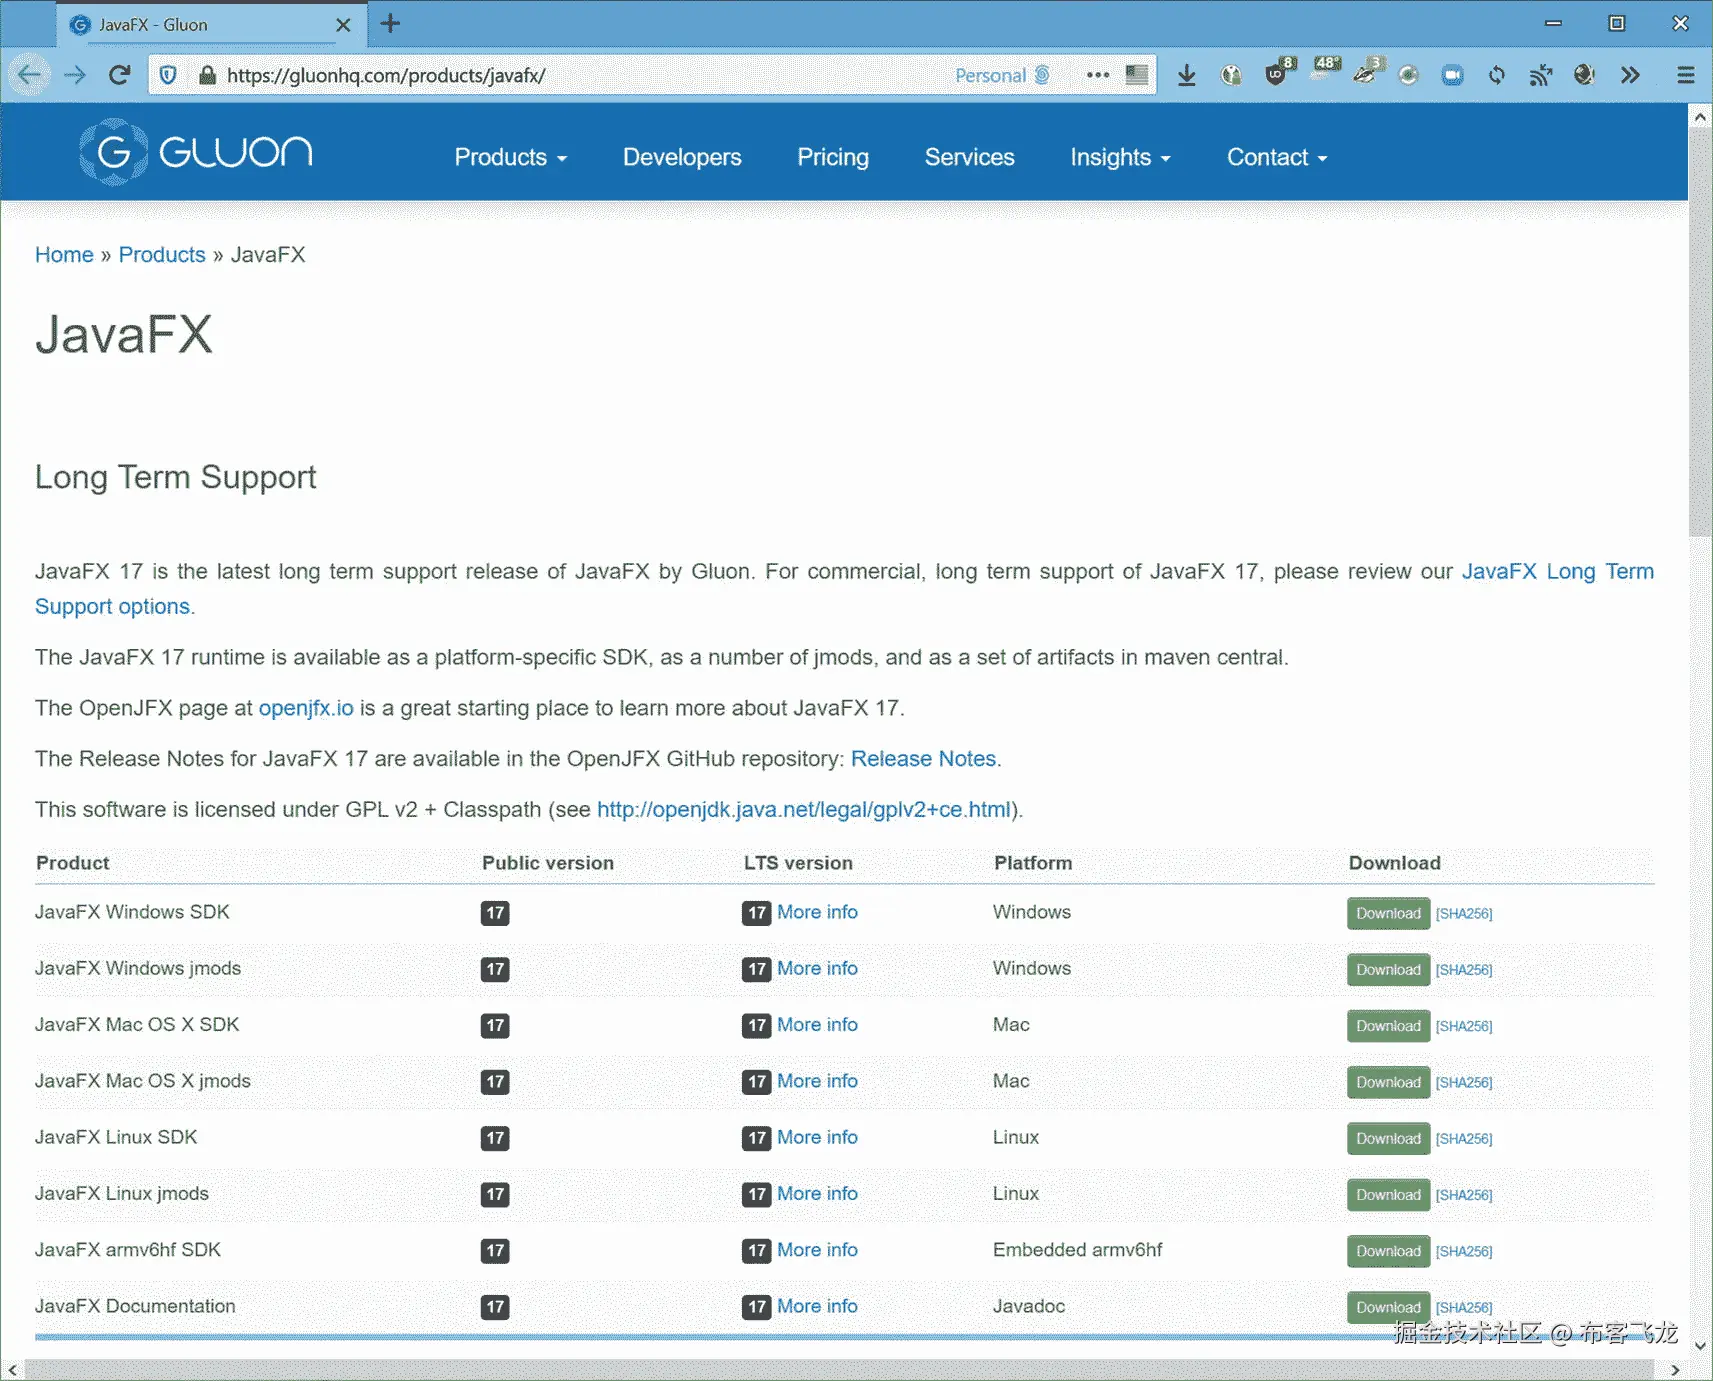This screenshot has width=1713, height=1381.
Task: Expand the Insights dropdown menu
Action: click(x=1120, y=157)
